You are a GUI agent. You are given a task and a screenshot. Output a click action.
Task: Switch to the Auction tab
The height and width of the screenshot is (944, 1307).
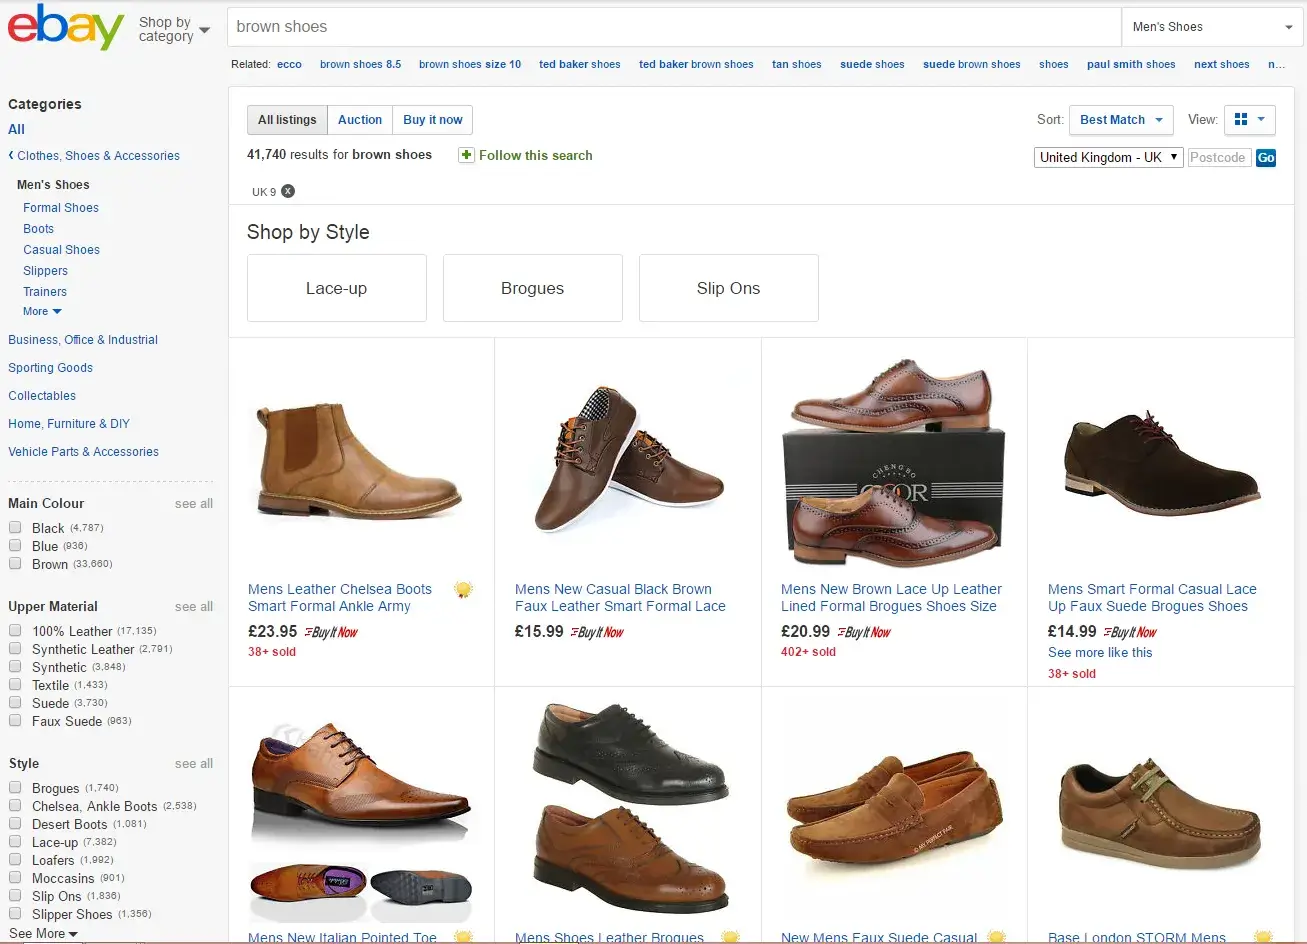point(360,120)
